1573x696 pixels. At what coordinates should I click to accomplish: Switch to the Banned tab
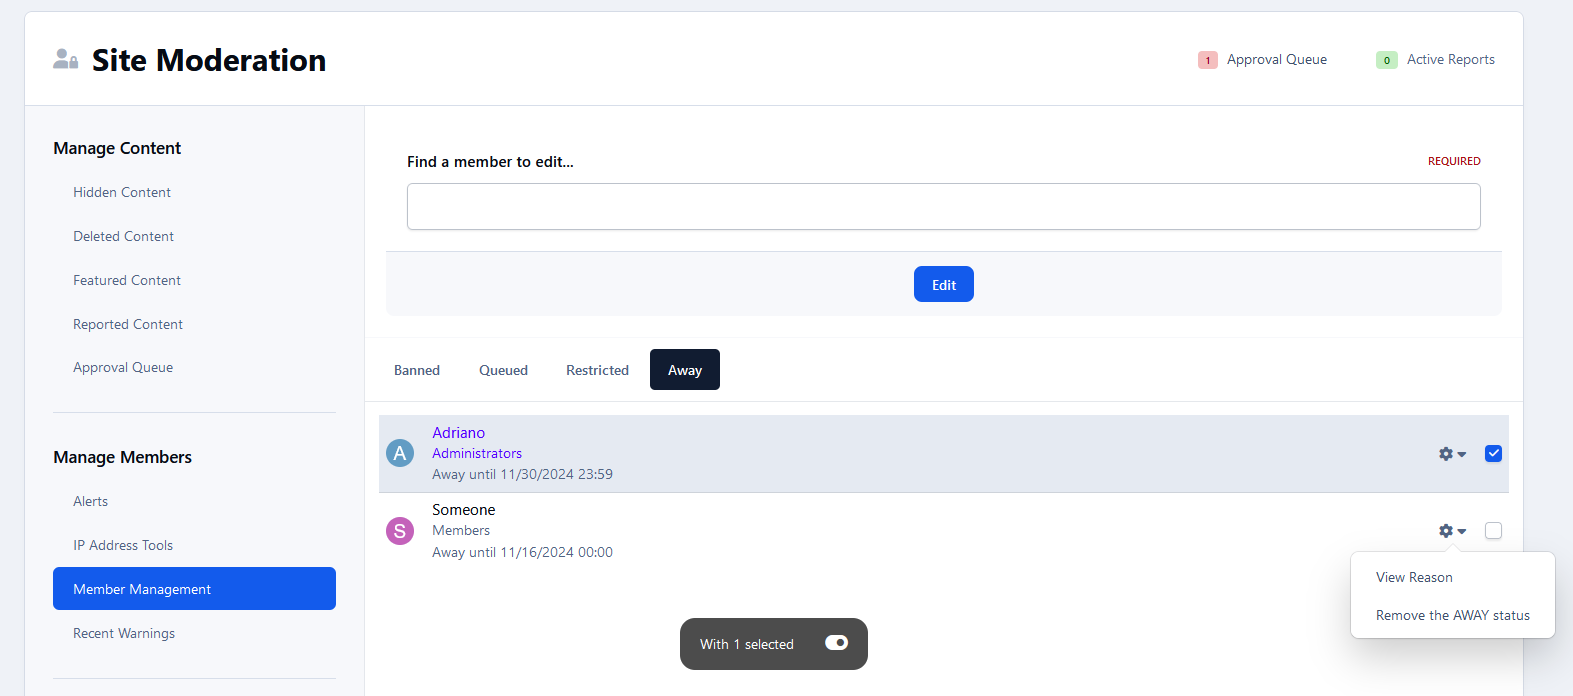(417, 370)
